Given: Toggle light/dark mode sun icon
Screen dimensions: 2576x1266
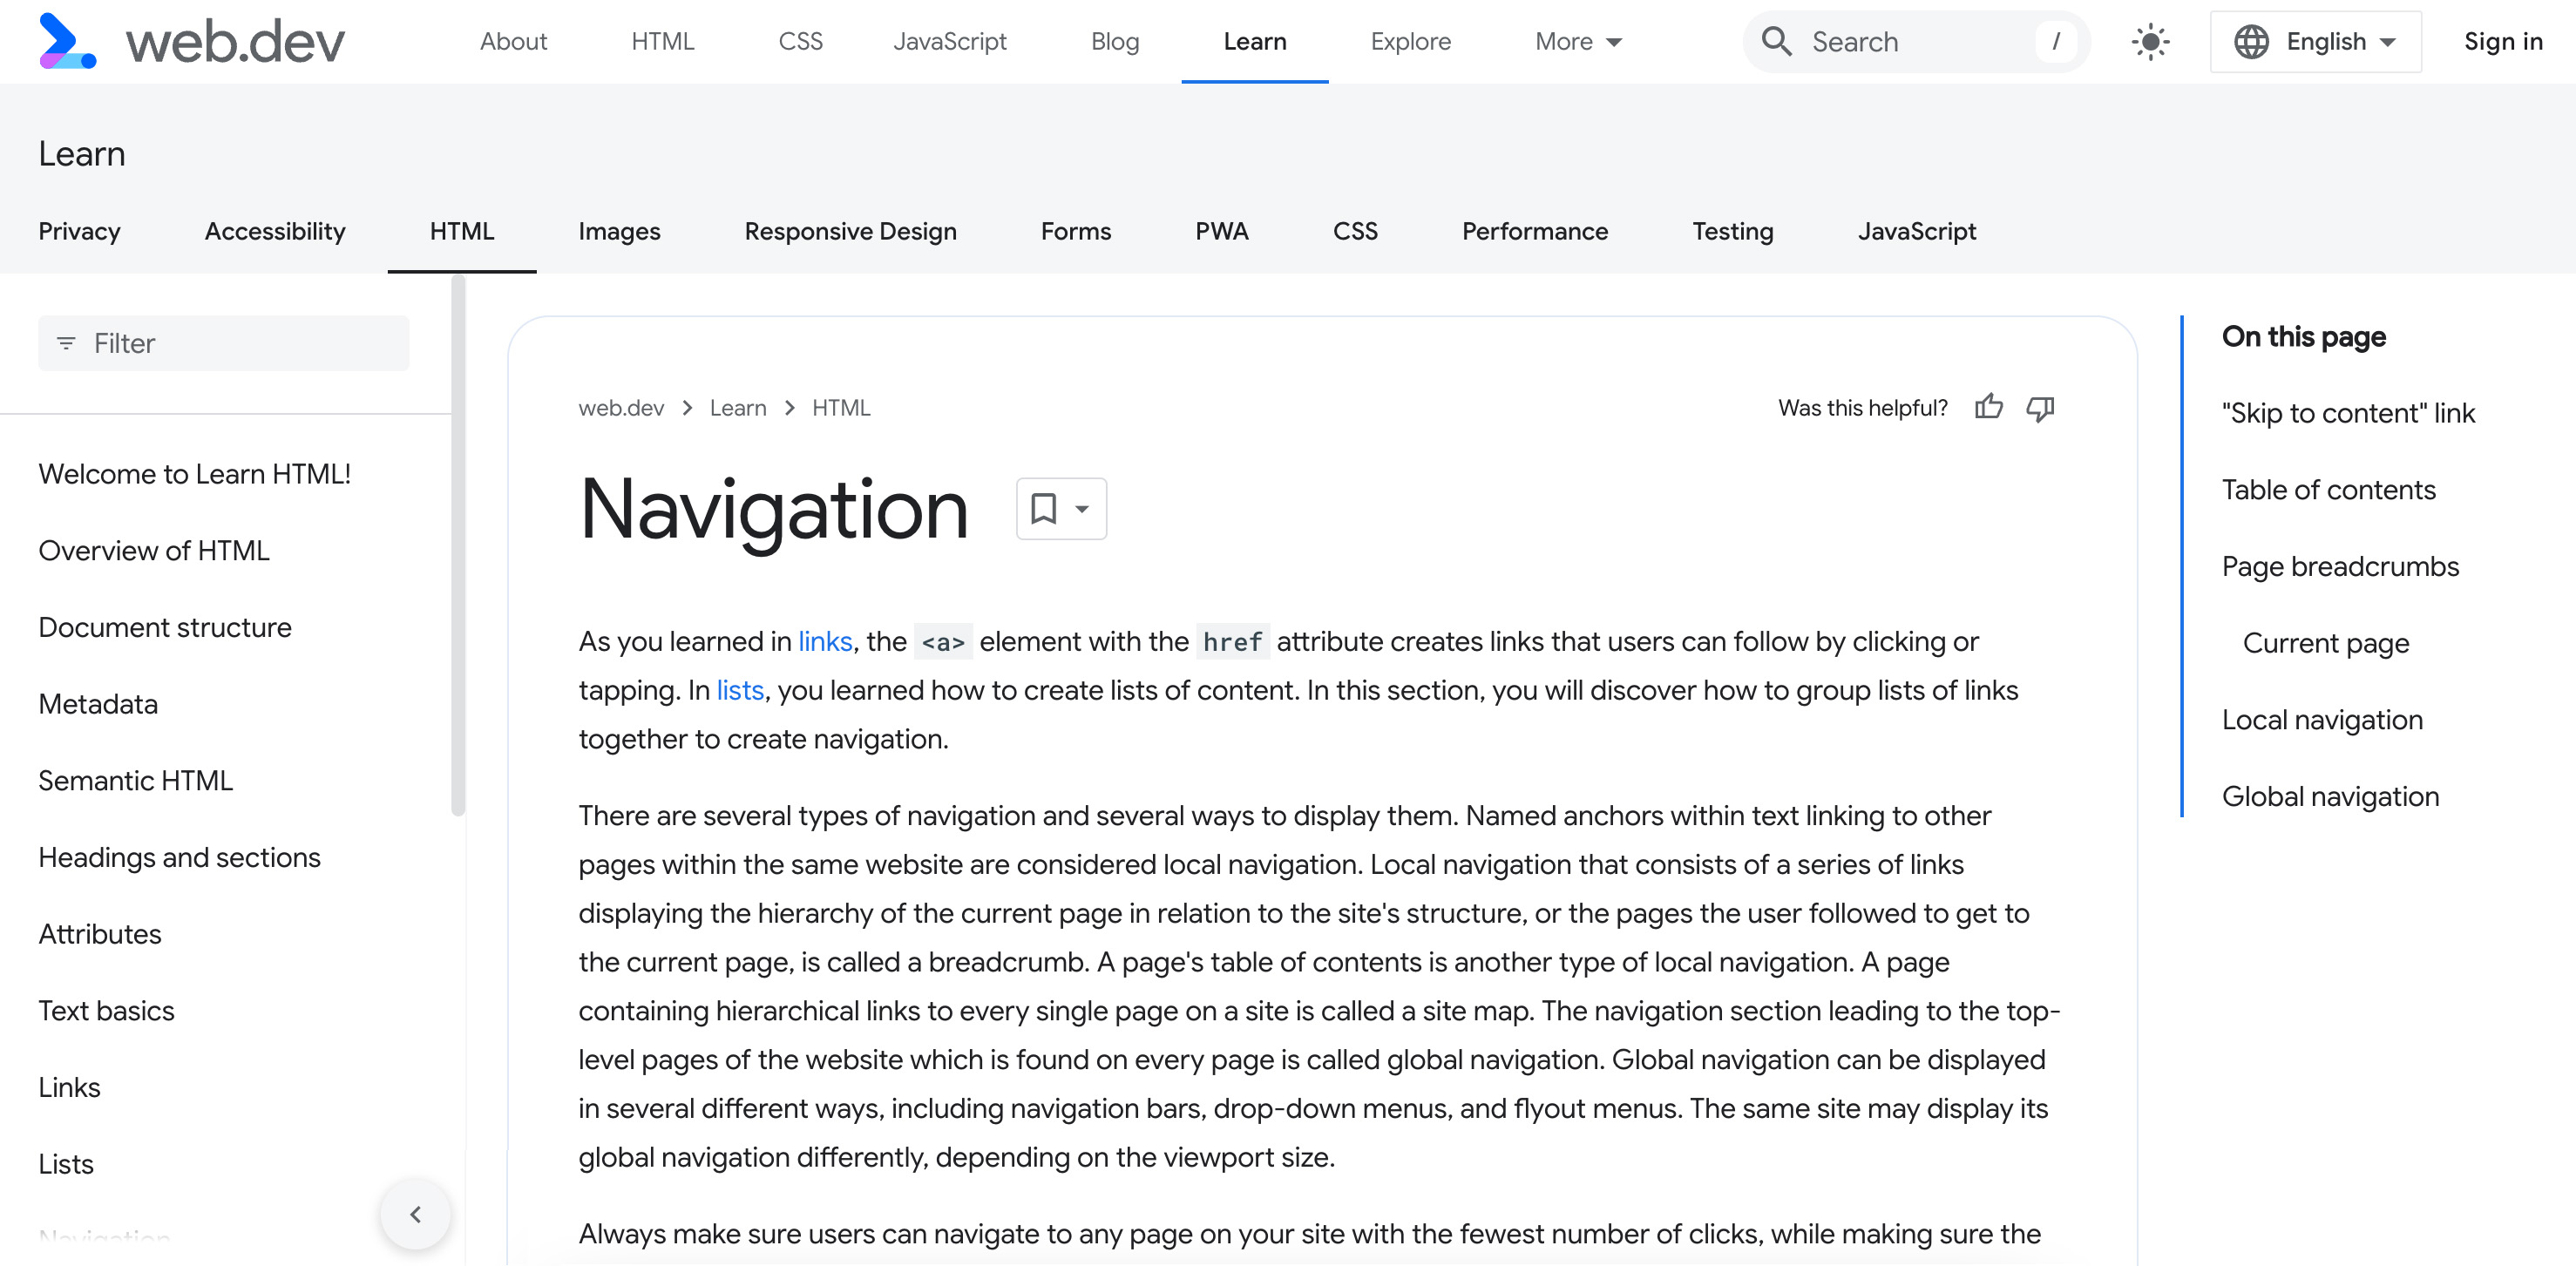Looking at the screenshot, I should [2149, 41].
